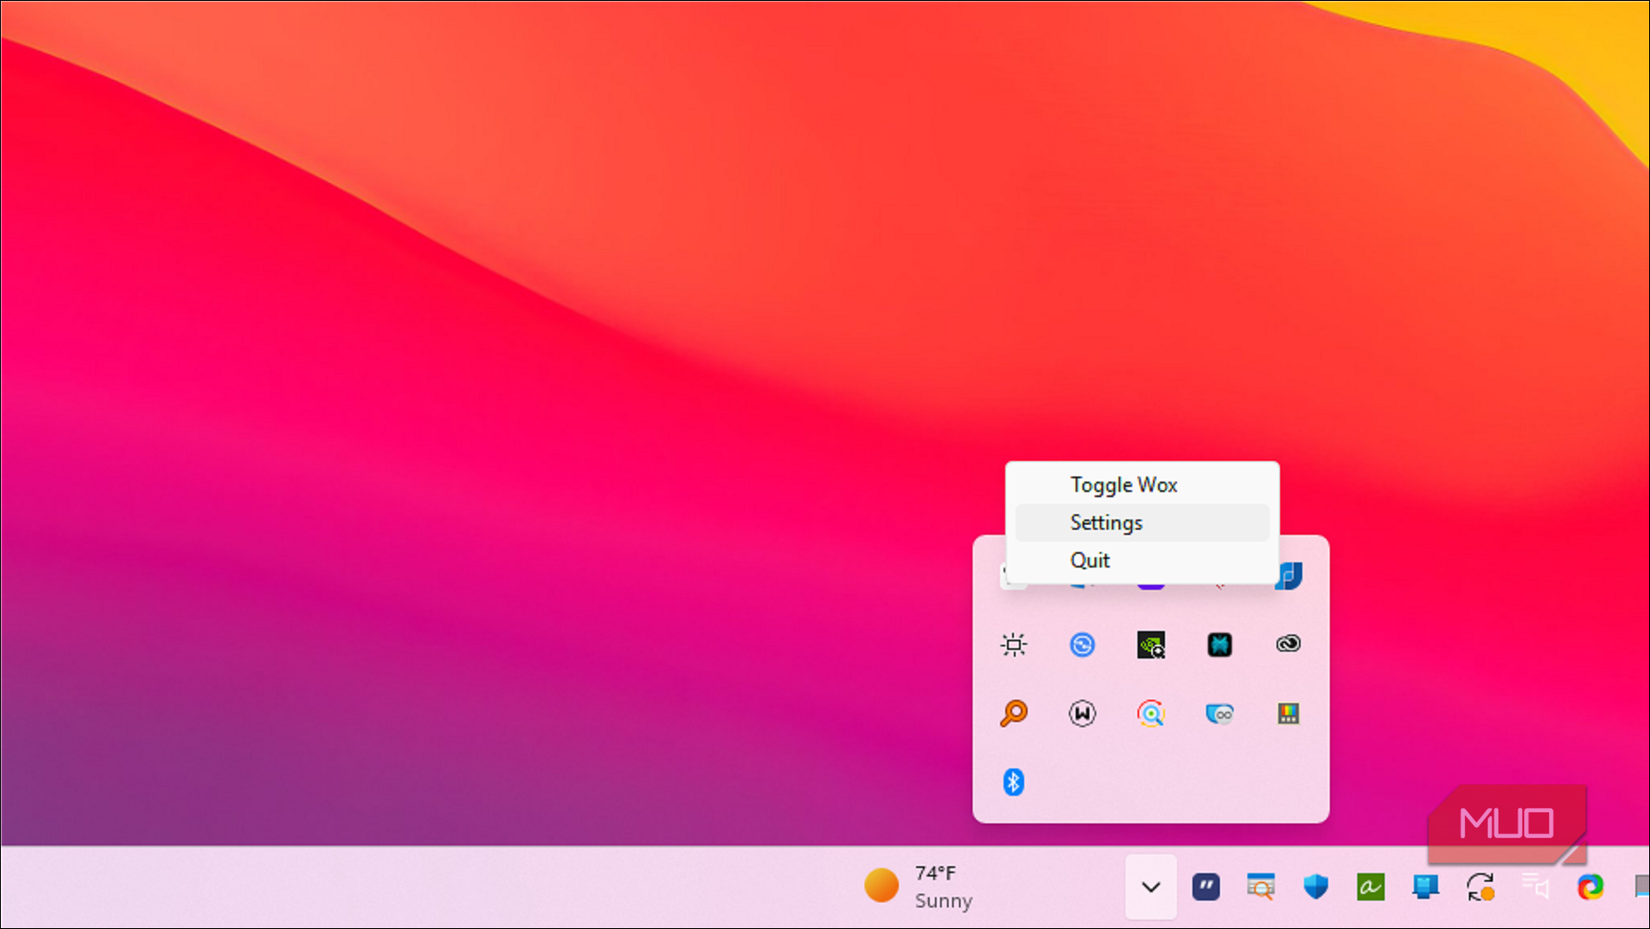Viewport: 1650px width, 929px height.
Task: Click the sync icon with orange dot
Action: coord(1482,886)
